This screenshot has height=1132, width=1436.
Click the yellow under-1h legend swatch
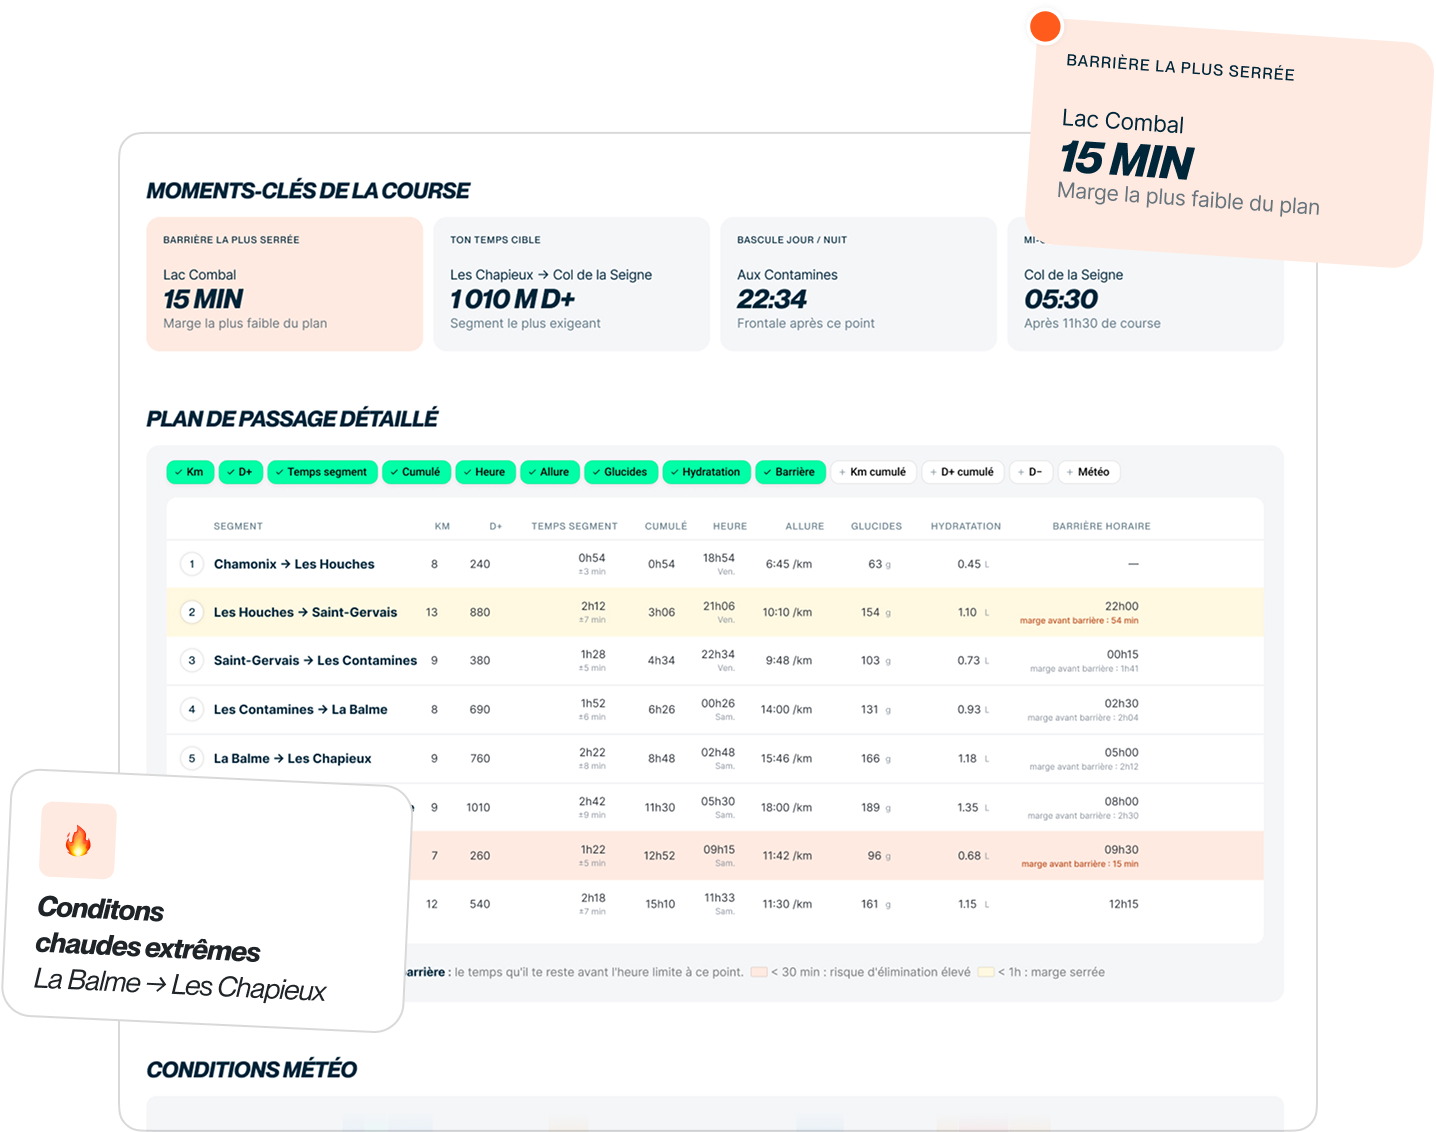[x=986, y=972]
